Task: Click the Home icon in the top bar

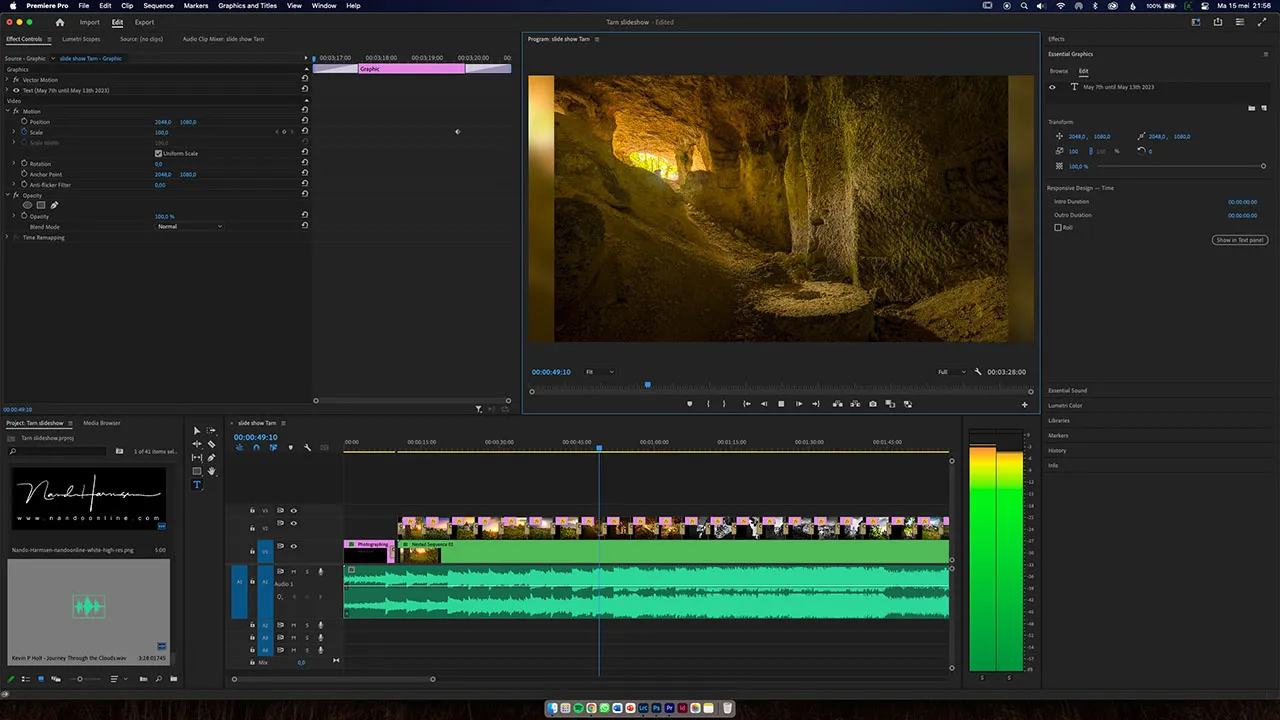Action: click(60, 22)
